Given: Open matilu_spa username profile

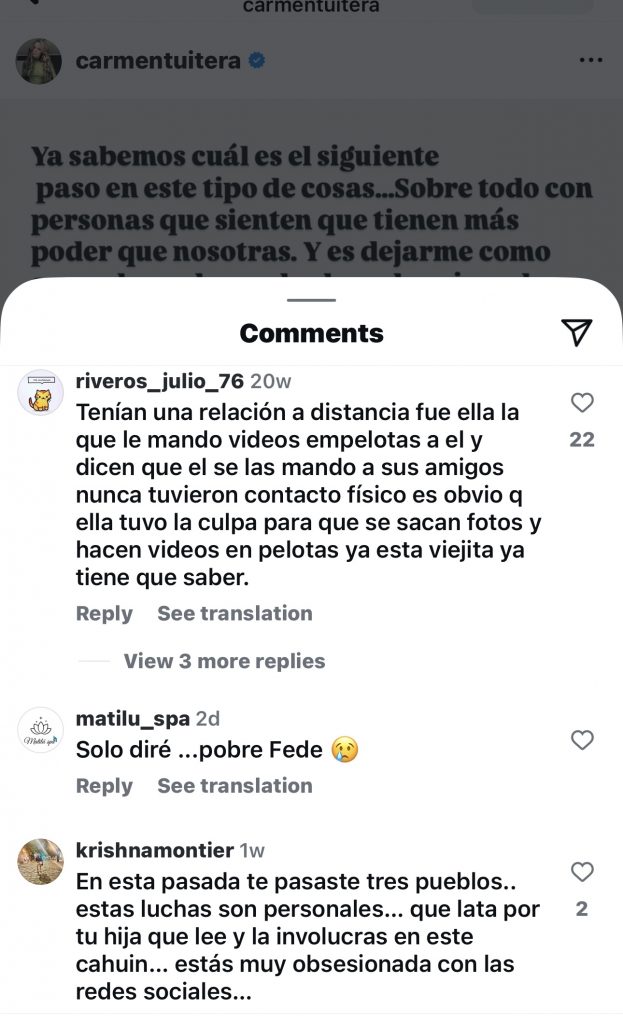Looking at the screenshot, I should tap(133, 719).
